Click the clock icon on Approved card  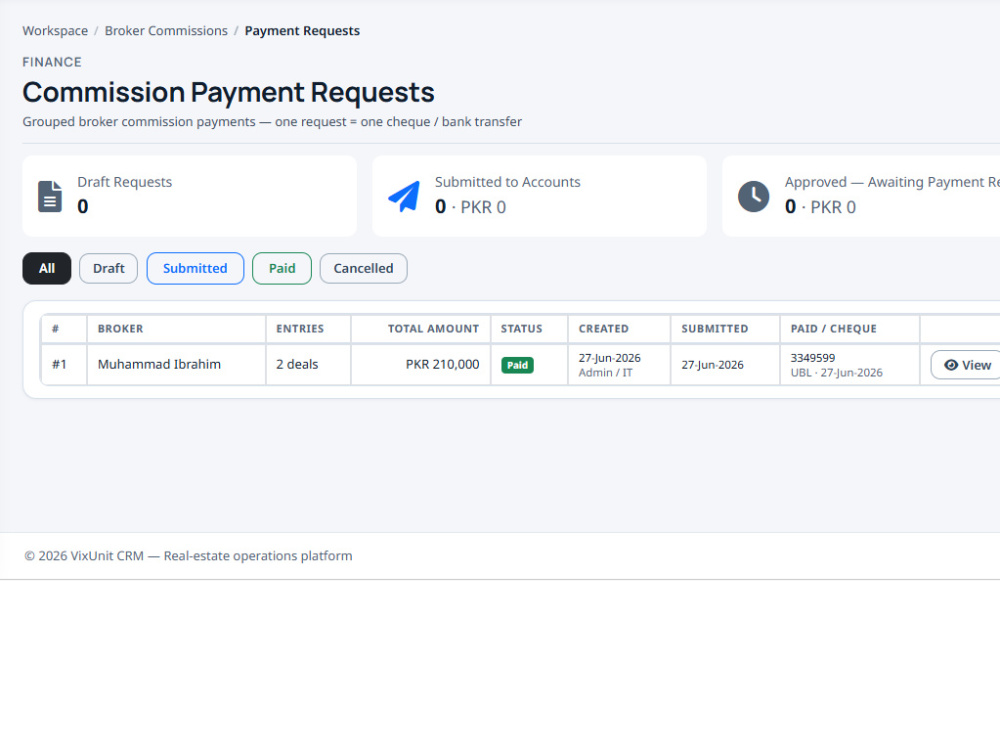(753, 196)
